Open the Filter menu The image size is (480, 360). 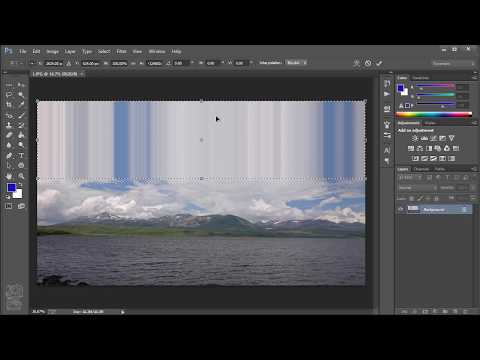[x=121, y=51]
